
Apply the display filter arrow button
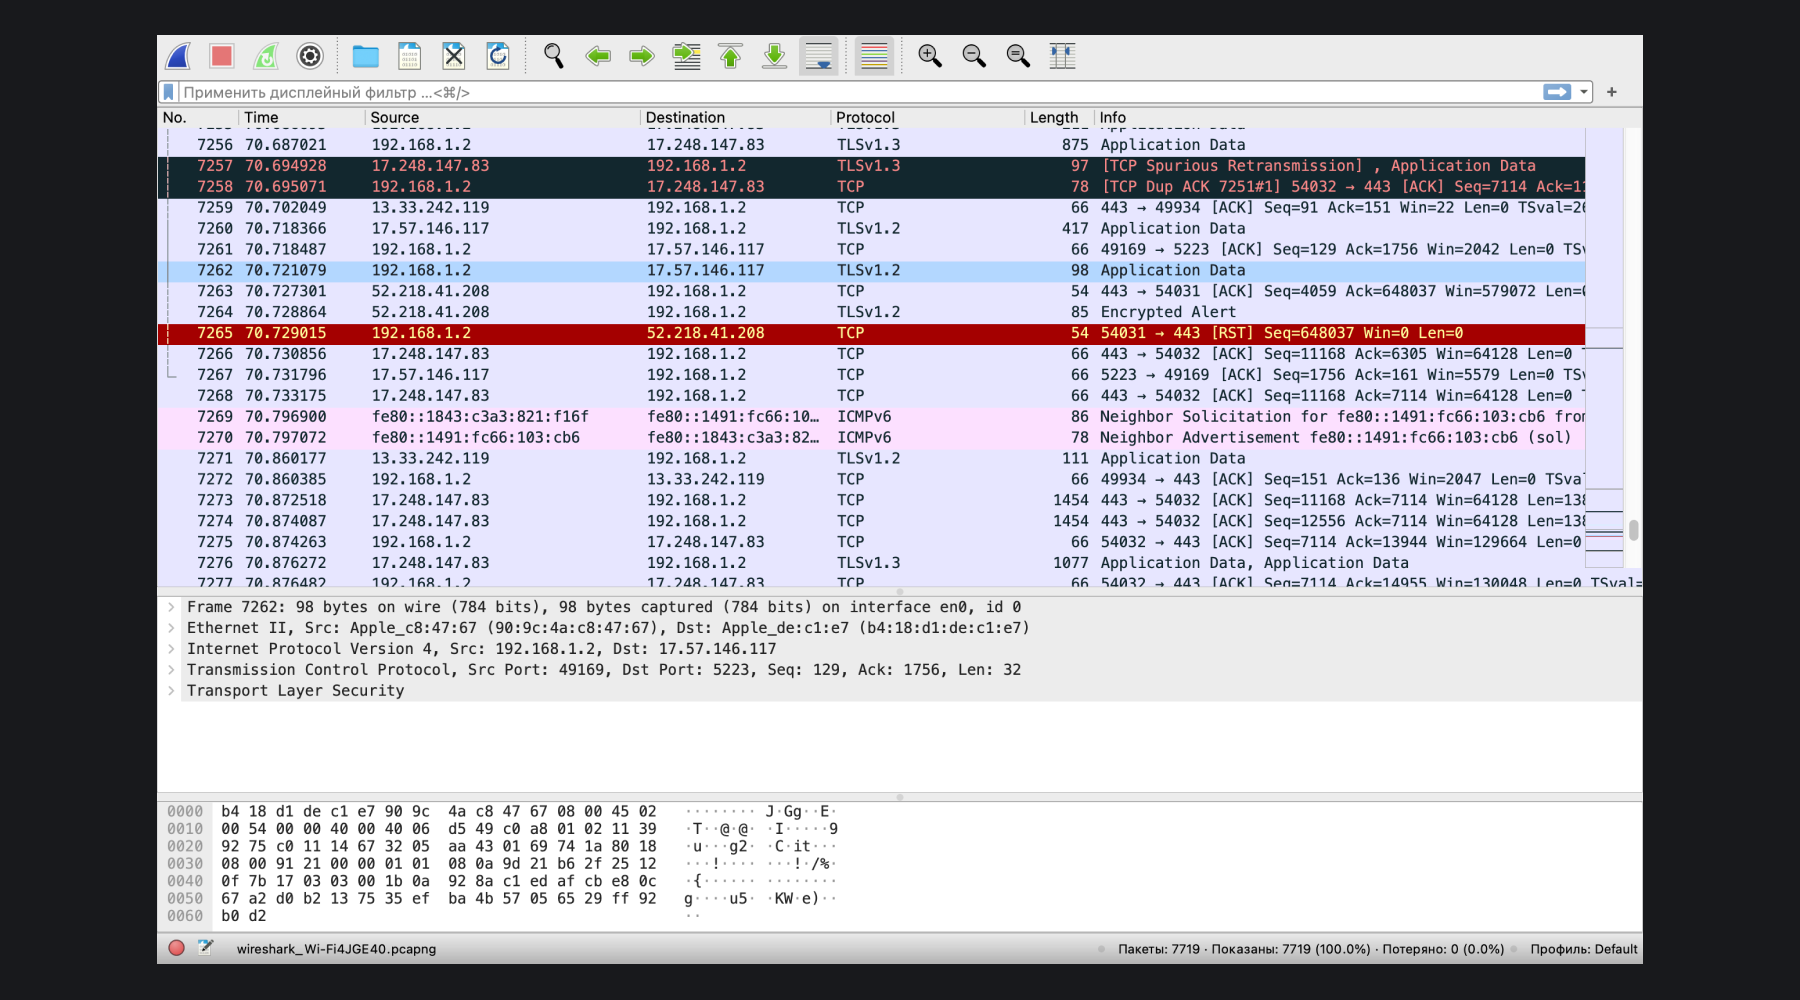1557,92
